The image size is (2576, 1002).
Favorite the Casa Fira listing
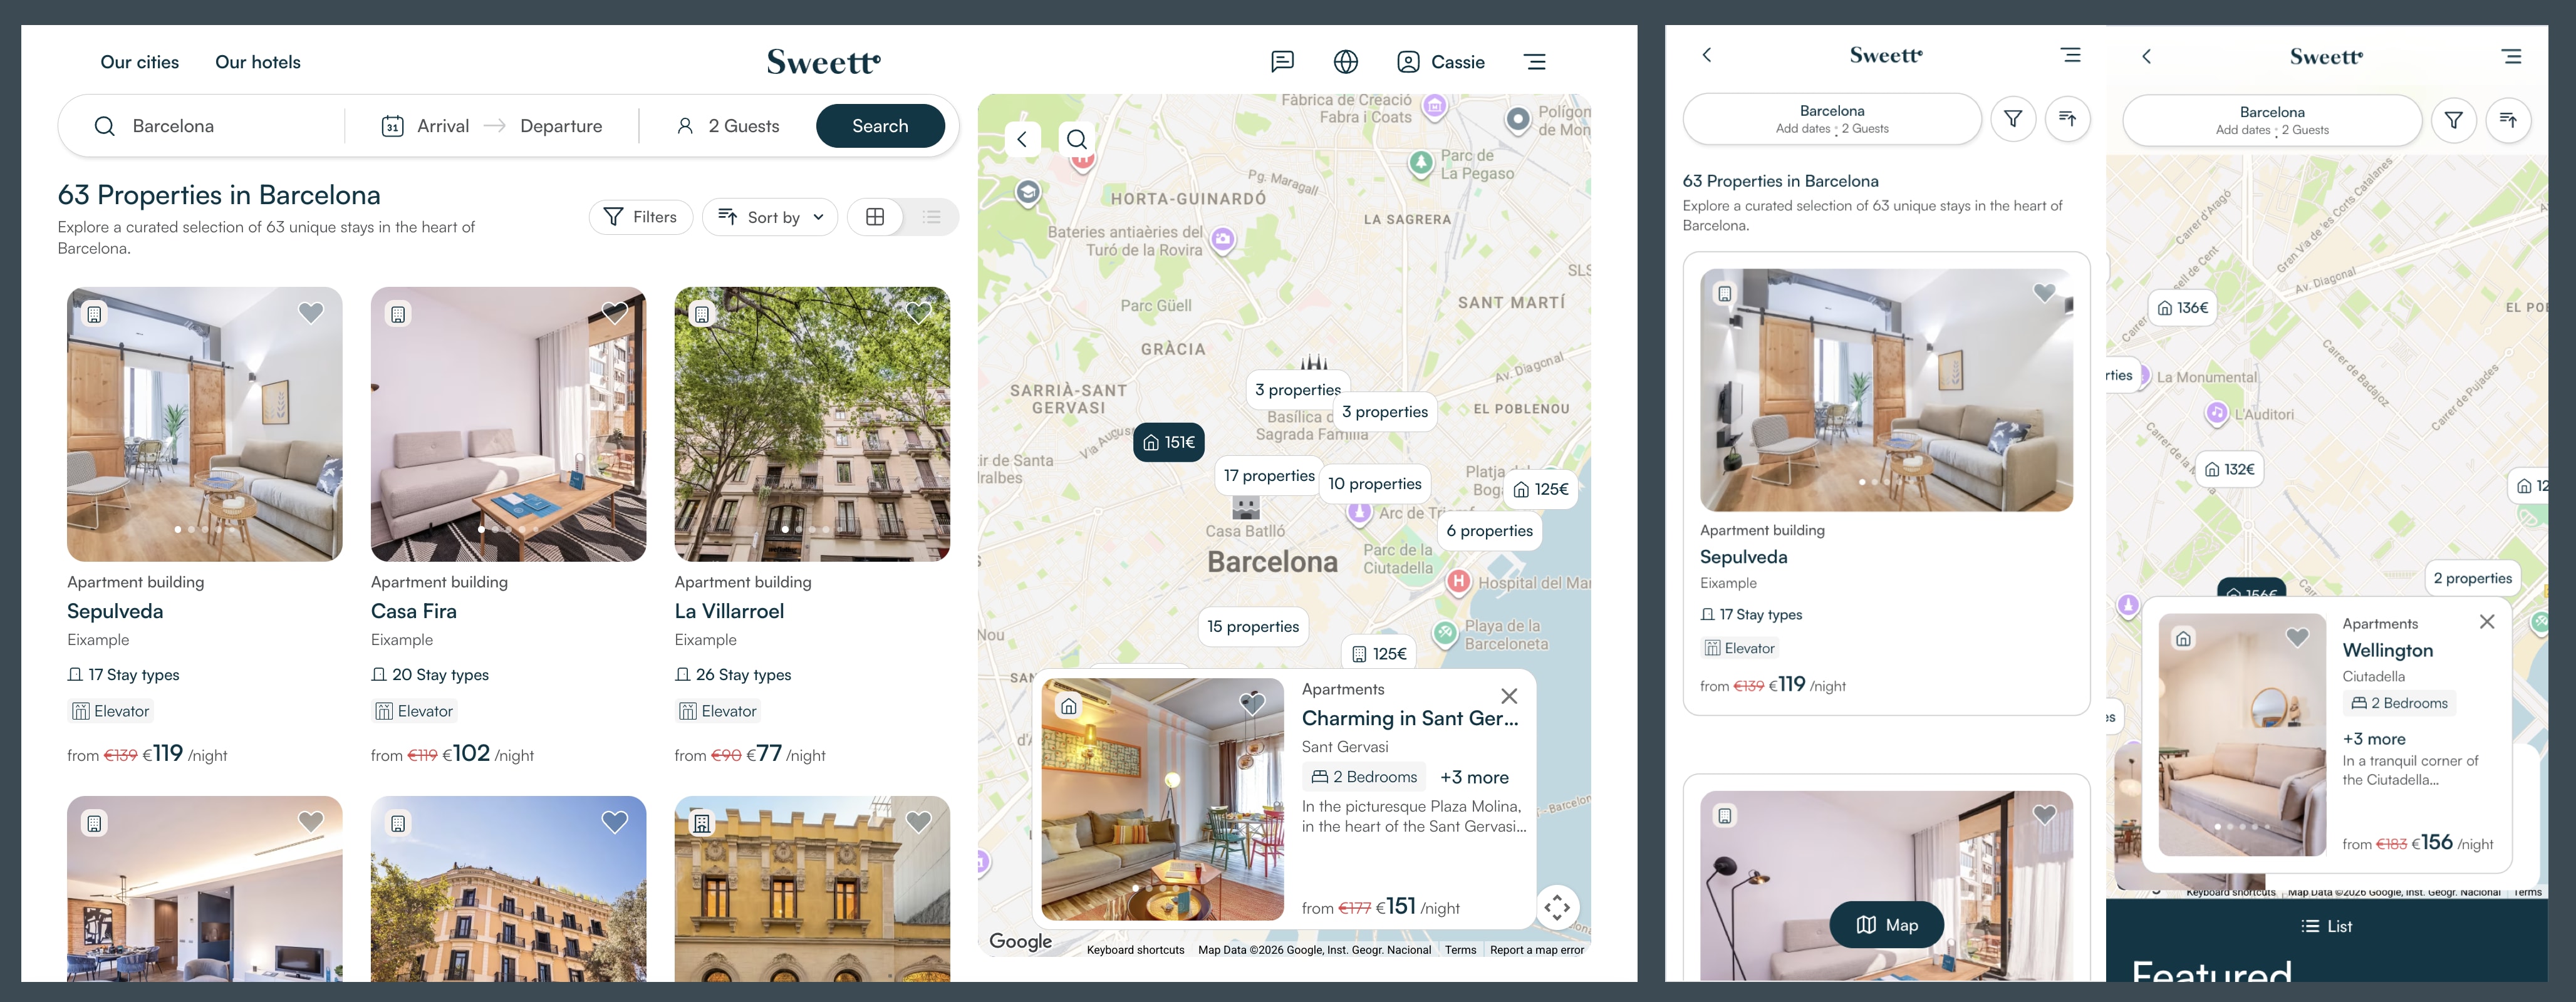pos(615,313)
